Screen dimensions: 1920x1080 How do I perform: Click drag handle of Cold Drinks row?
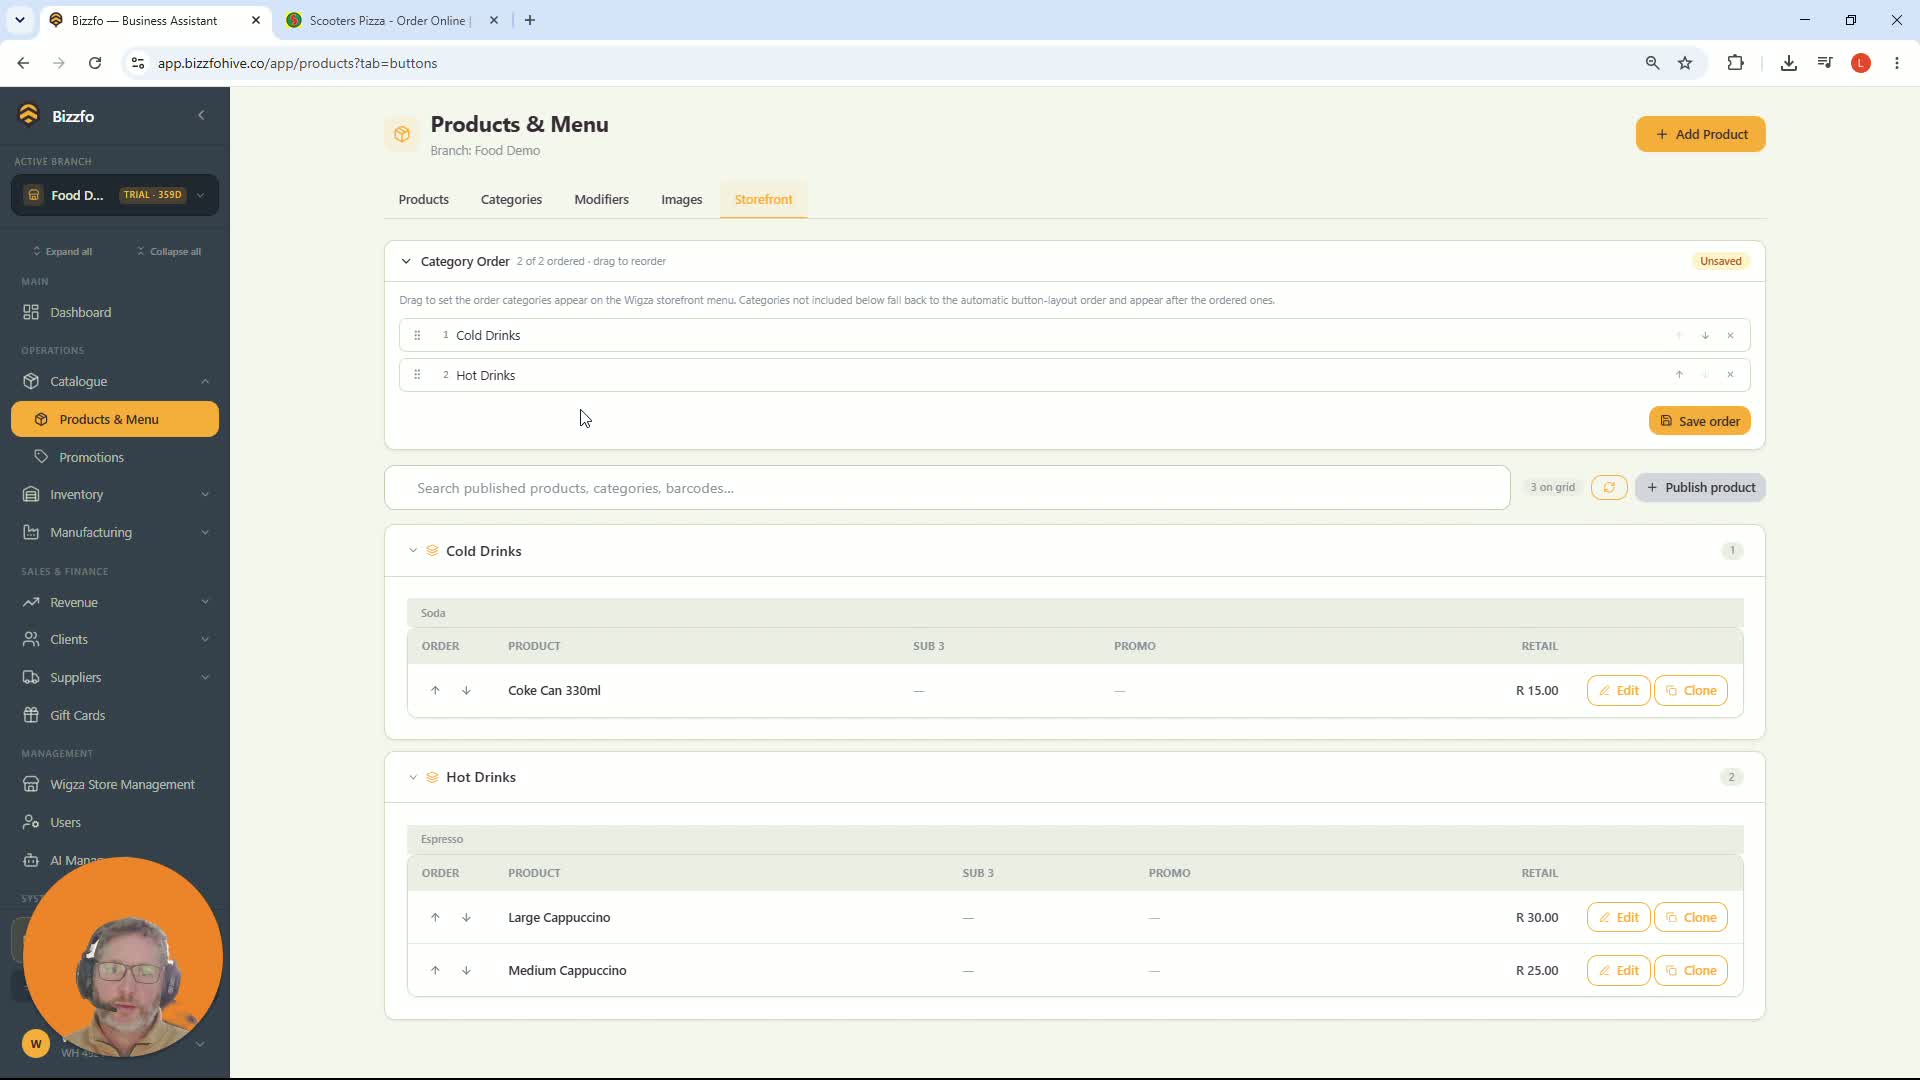(x=417, y=335)
